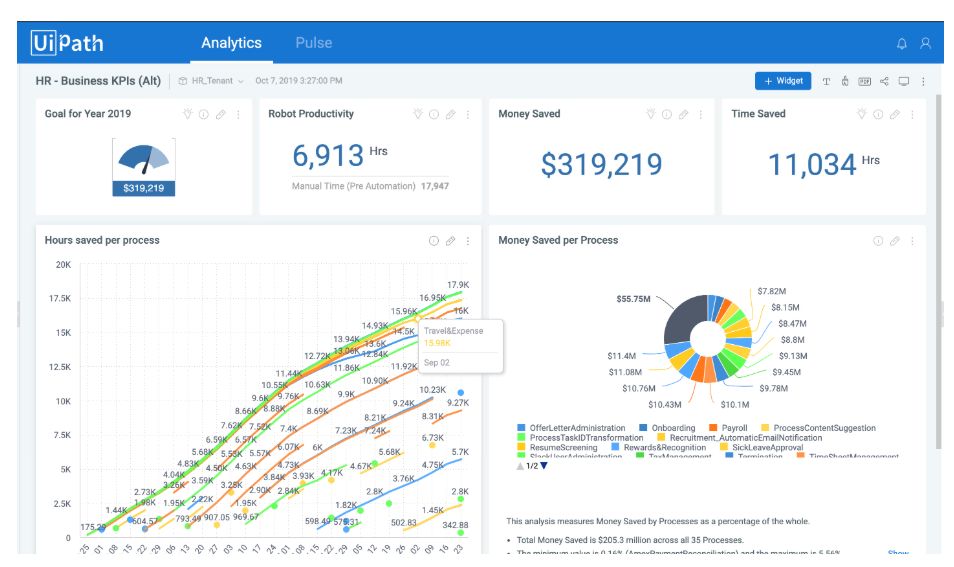
Task: Toggle SickLeaveApproval legend entry
Action: click(762, 448)
